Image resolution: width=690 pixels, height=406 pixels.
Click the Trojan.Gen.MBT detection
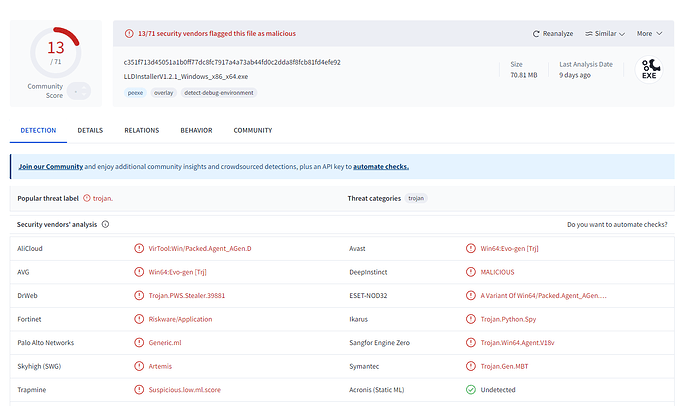point(504,366)
